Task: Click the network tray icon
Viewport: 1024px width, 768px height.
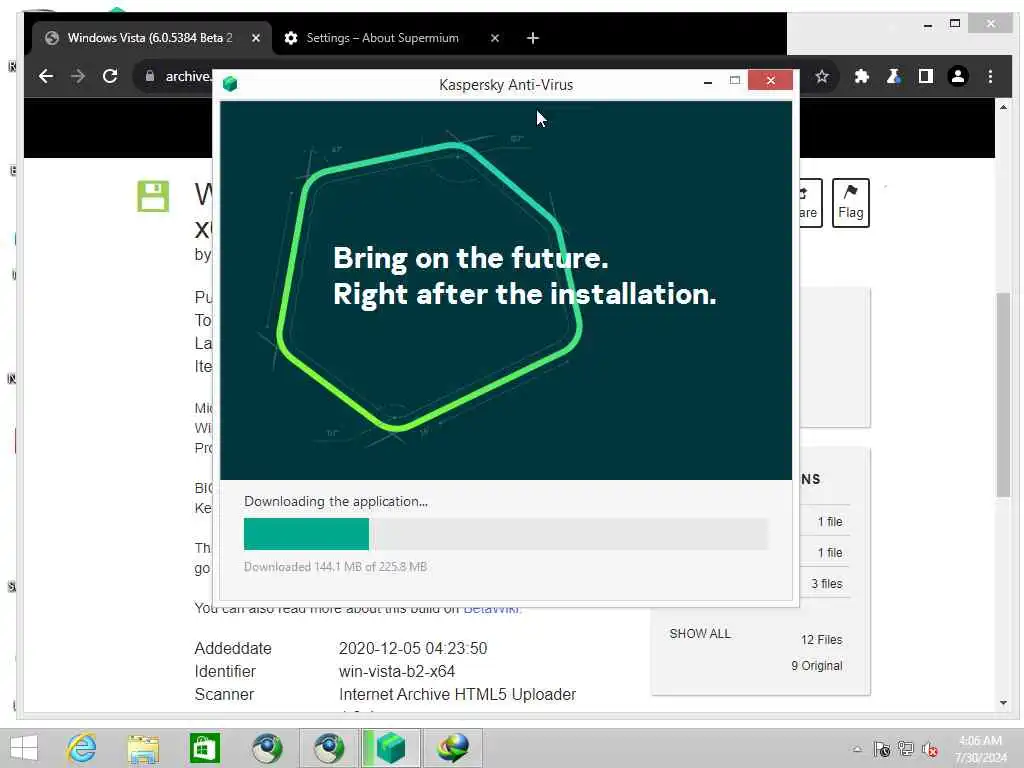Action: [x=906, y=750]
